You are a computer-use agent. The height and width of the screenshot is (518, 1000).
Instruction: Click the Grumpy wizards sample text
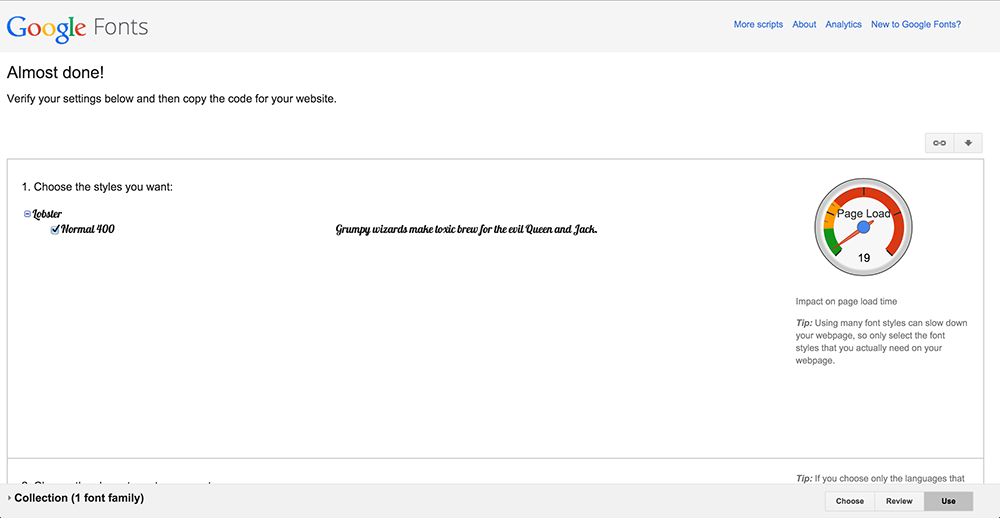point(467,230)
